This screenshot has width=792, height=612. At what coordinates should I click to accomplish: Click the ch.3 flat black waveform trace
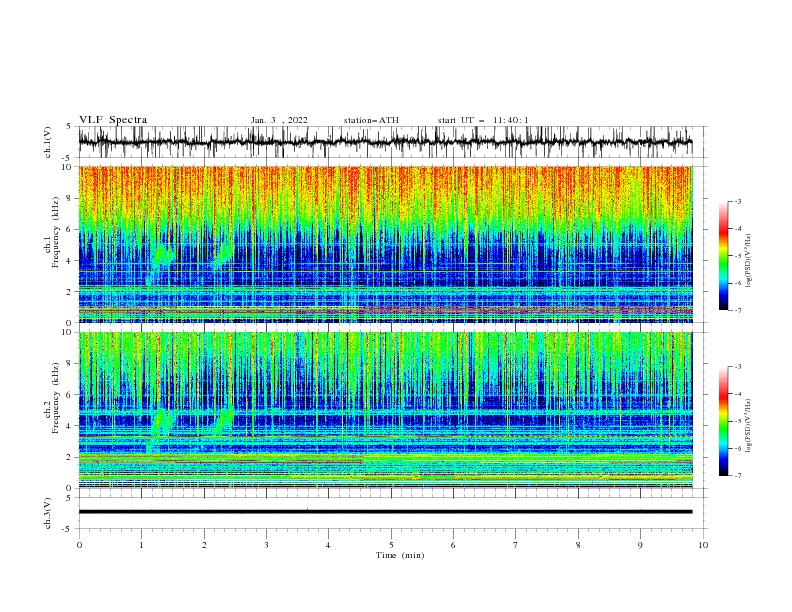click(x=385, y=512)
